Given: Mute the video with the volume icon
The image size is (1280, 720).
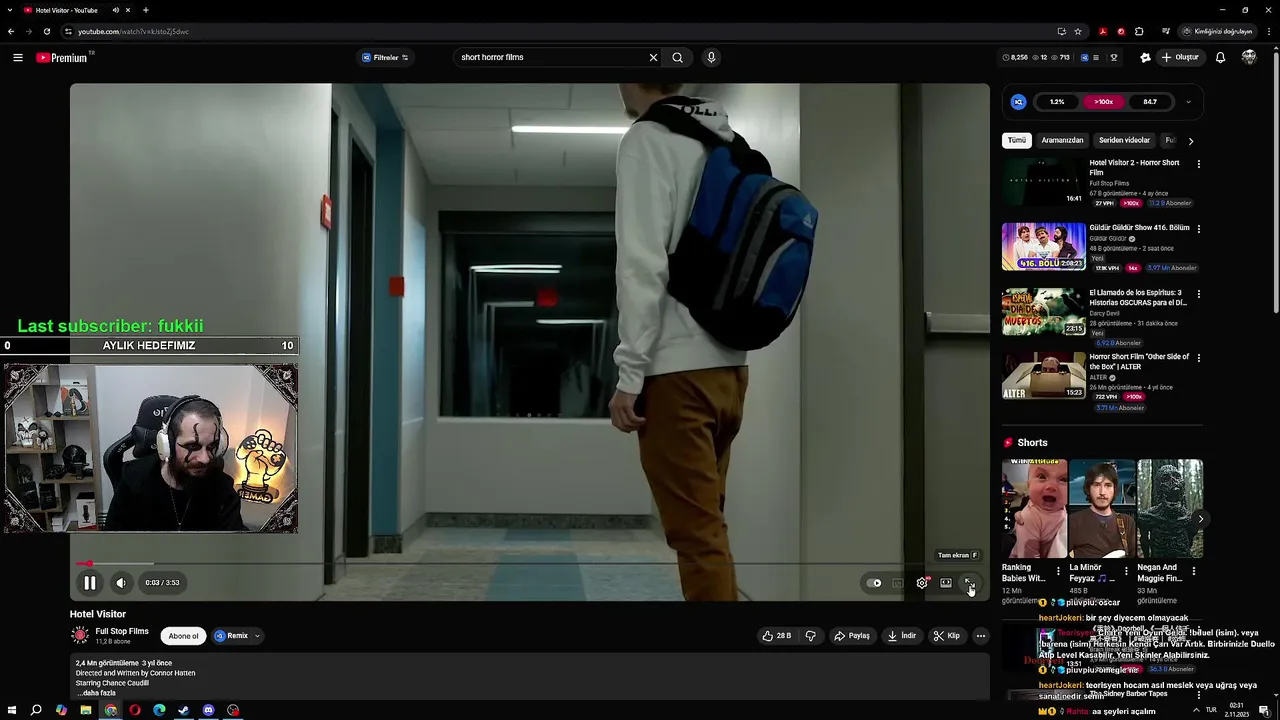Looking at the screenshot, I should (x=121, y=583).
